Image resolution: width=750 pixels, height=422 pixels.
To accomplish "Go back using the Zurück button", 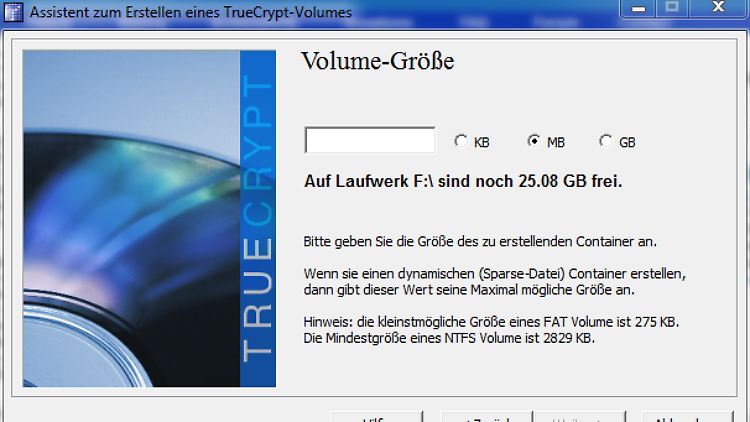I will click(x=478, y=417).
